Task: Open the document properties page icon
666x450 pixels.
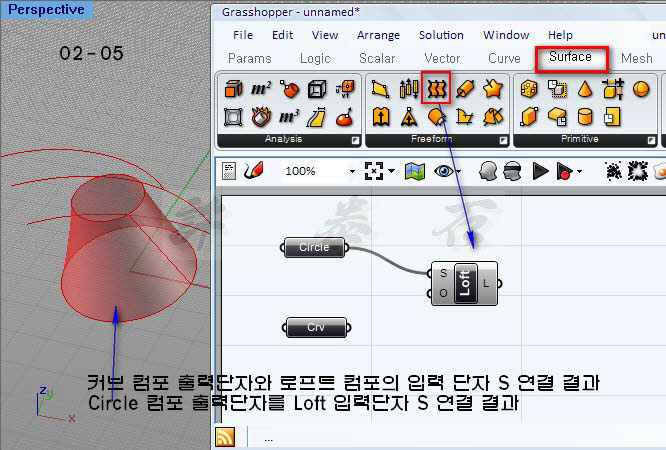Action: (229, 171)
